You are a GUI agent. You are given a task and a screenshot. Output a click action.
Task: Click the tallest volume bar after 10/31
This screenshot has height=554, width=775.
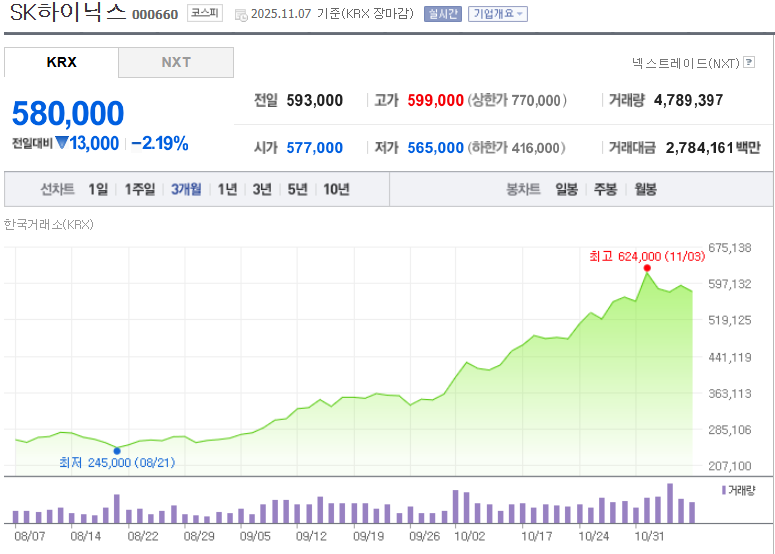click(x=670, y=503)
